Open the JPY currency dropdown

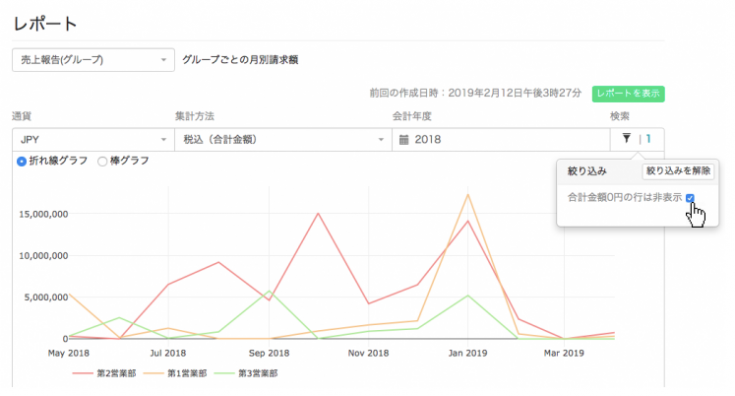click(93, 140)
